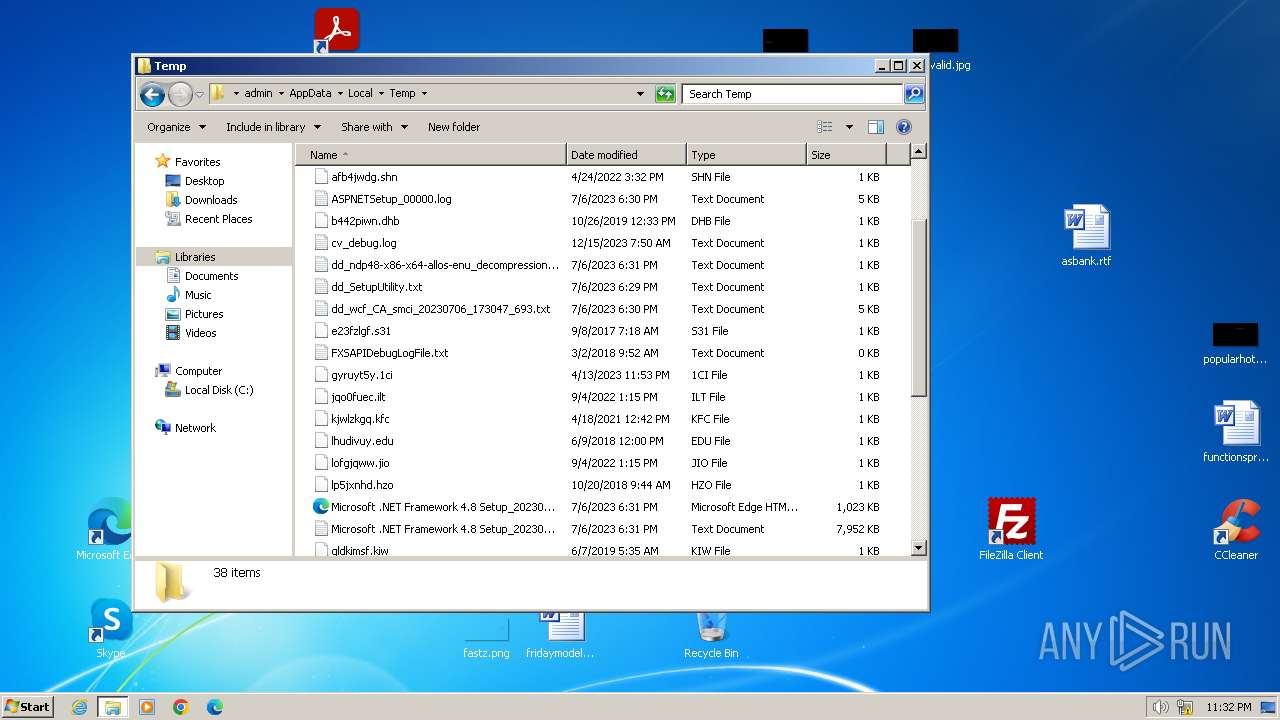Expand the dropdown arrow after admin breadcrumb
Screen dimensions: 1280x720
tap(281, 94)
